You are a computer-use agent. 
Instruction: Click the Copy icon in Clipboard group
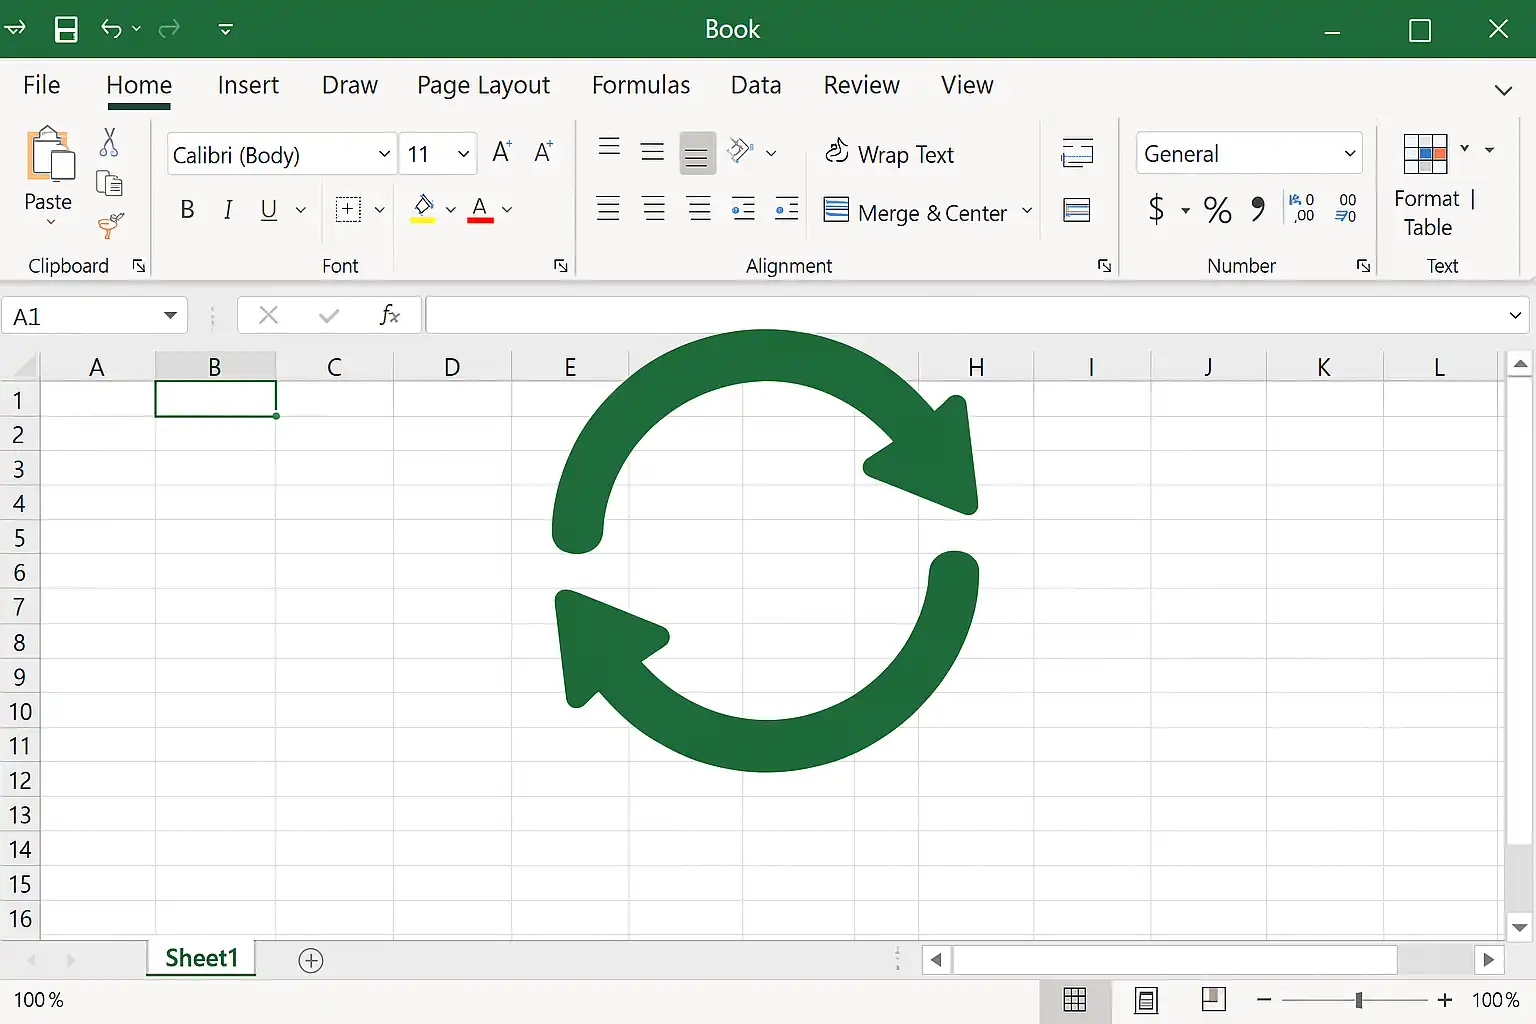[109, 183]
